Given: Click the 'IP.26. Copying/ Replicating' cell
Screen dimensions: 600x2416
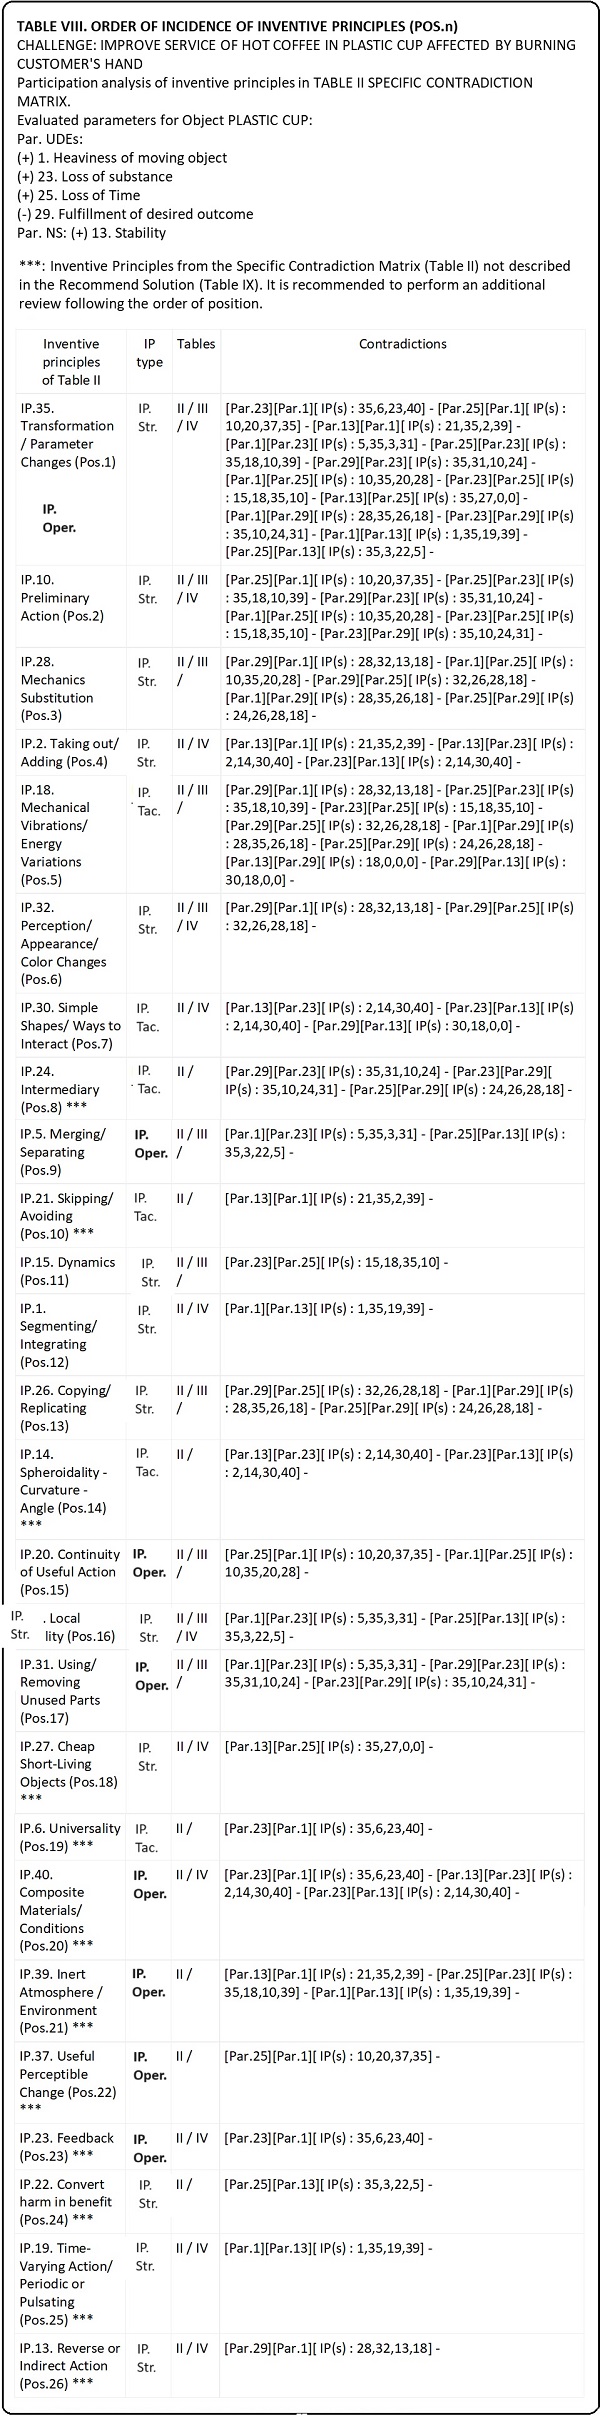Looking at the screenshot, I should click(65, 1408).
